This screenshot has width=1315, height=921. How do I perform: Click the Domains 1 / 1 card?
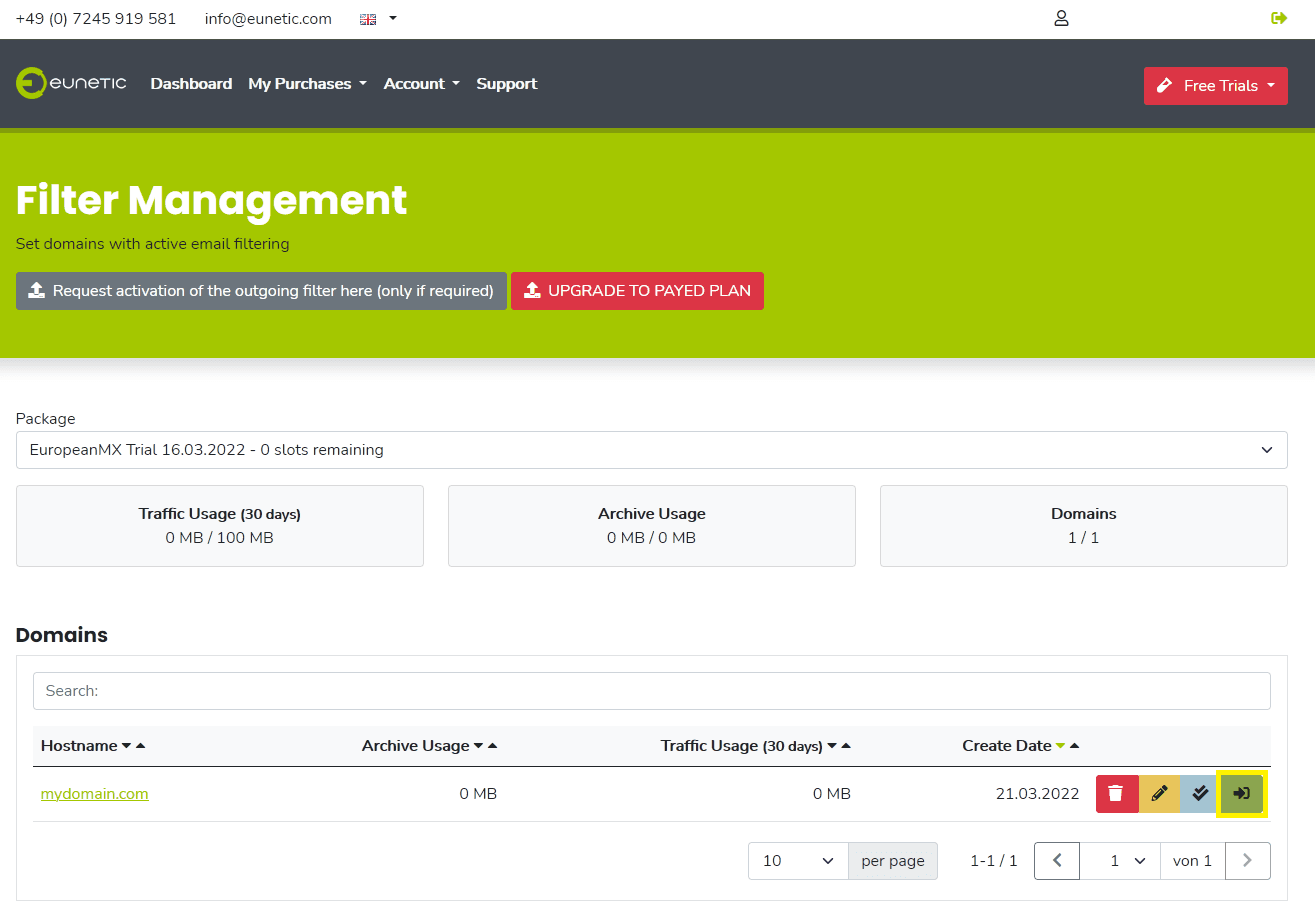point(1084,526)
